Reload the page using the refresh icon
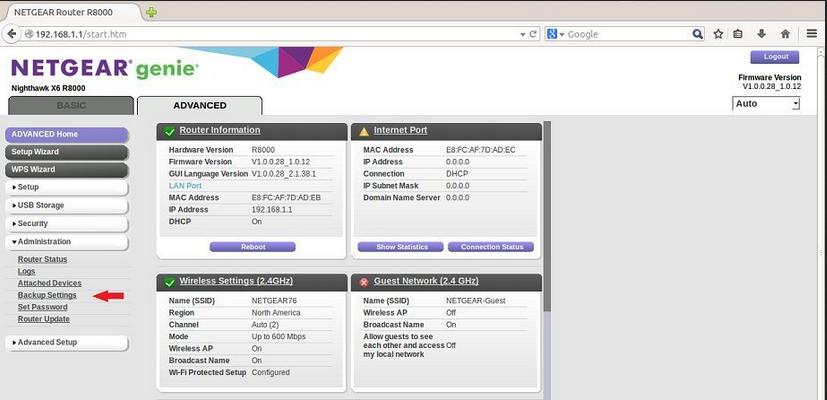The image size is (827, 400). click(x=534, y=34)
